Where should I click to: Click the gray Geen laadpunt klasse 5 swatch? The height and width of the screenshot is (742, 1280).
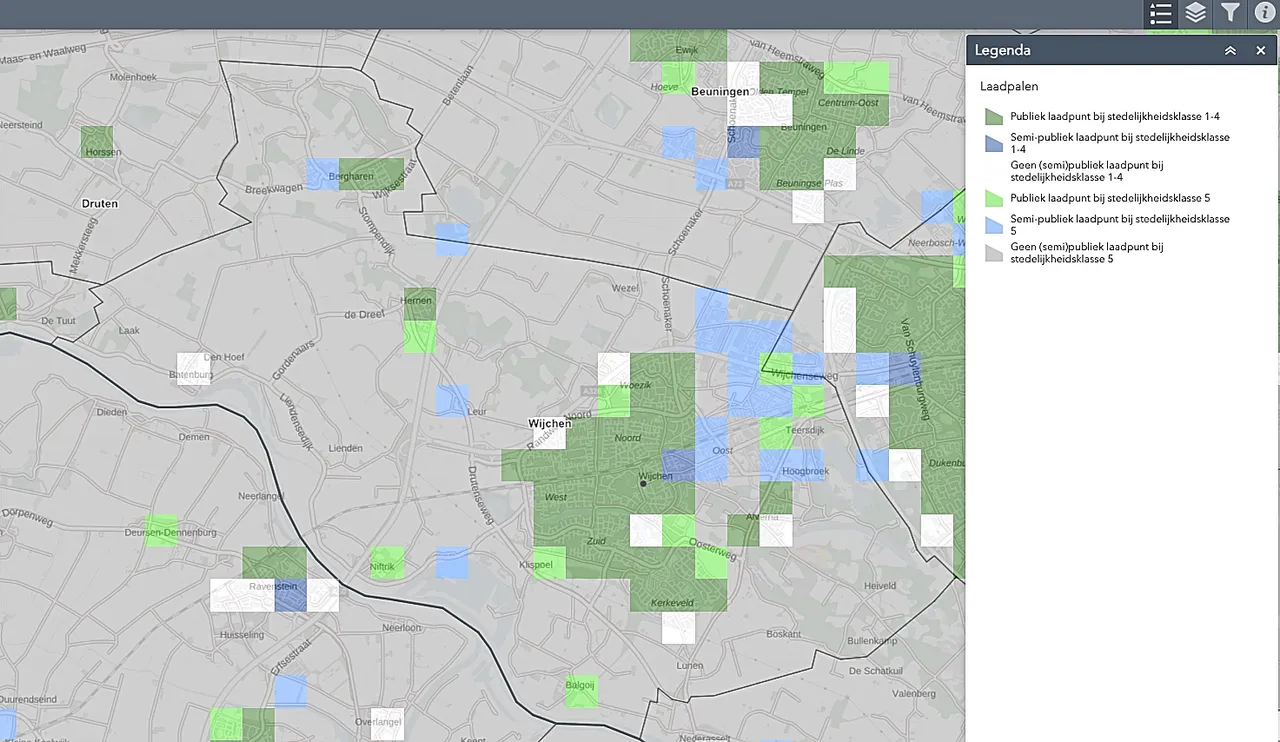[993, 253]
